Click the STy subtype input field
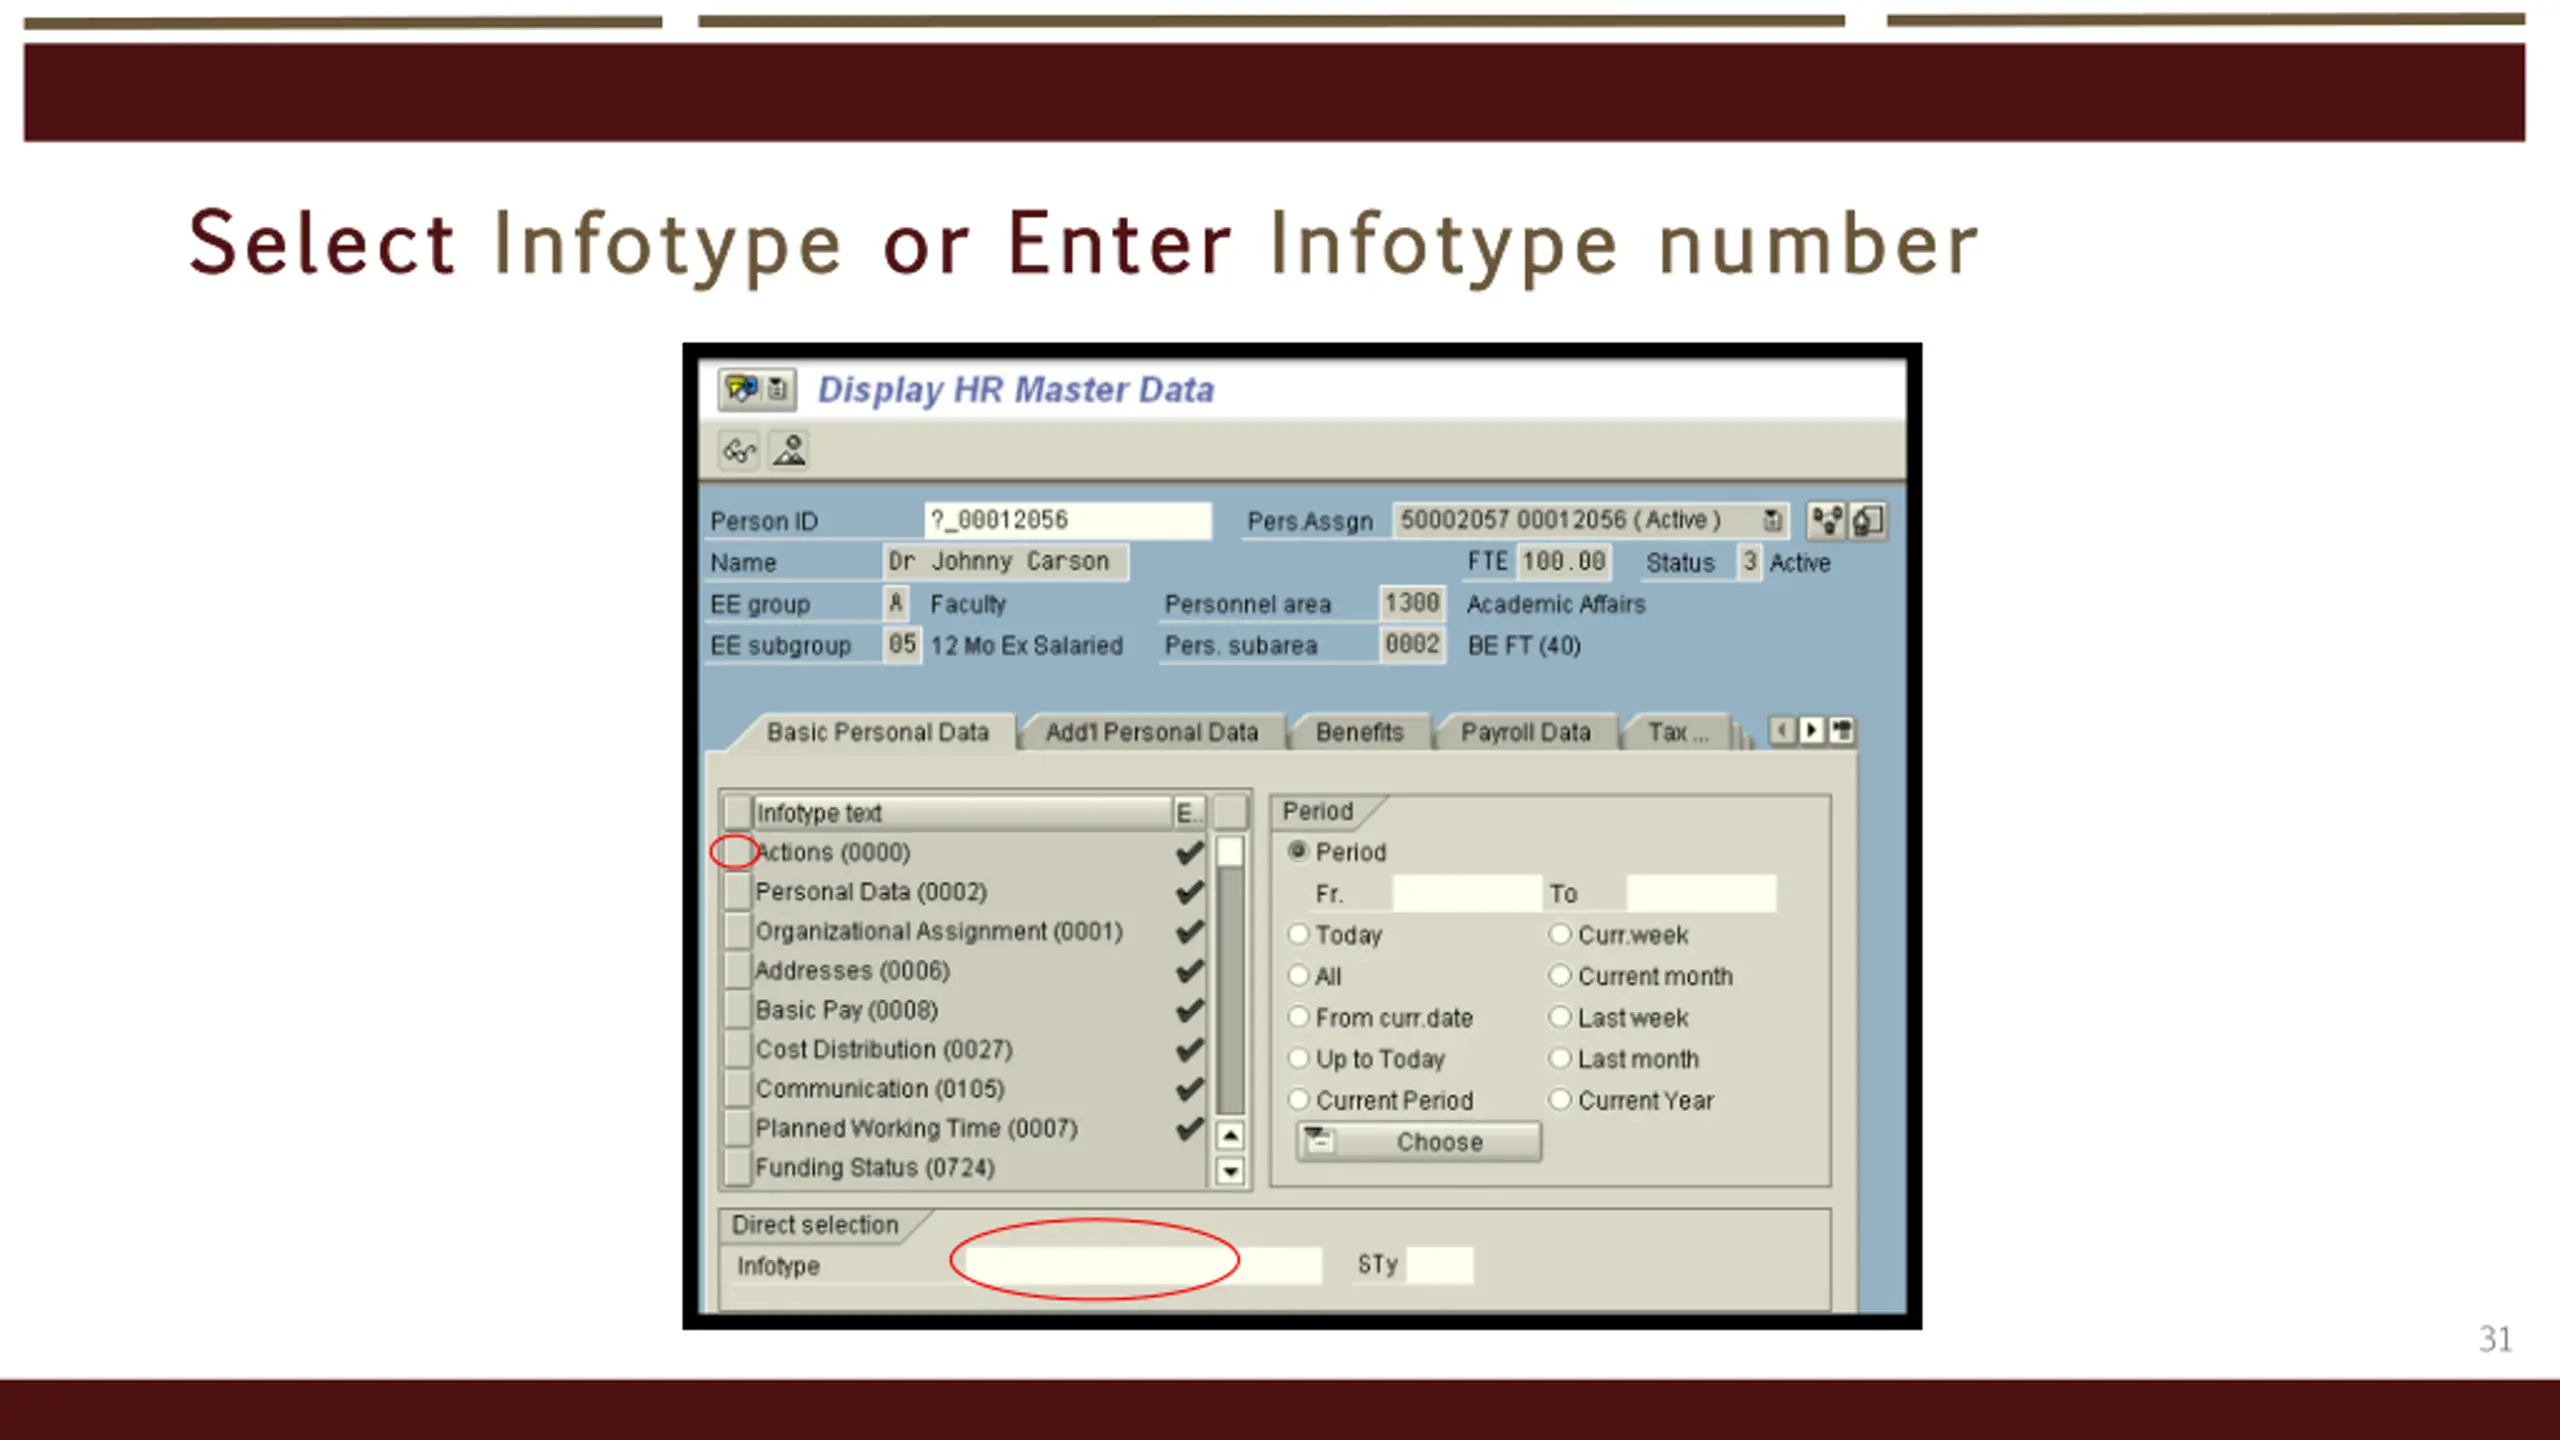 point(1439,1265)
